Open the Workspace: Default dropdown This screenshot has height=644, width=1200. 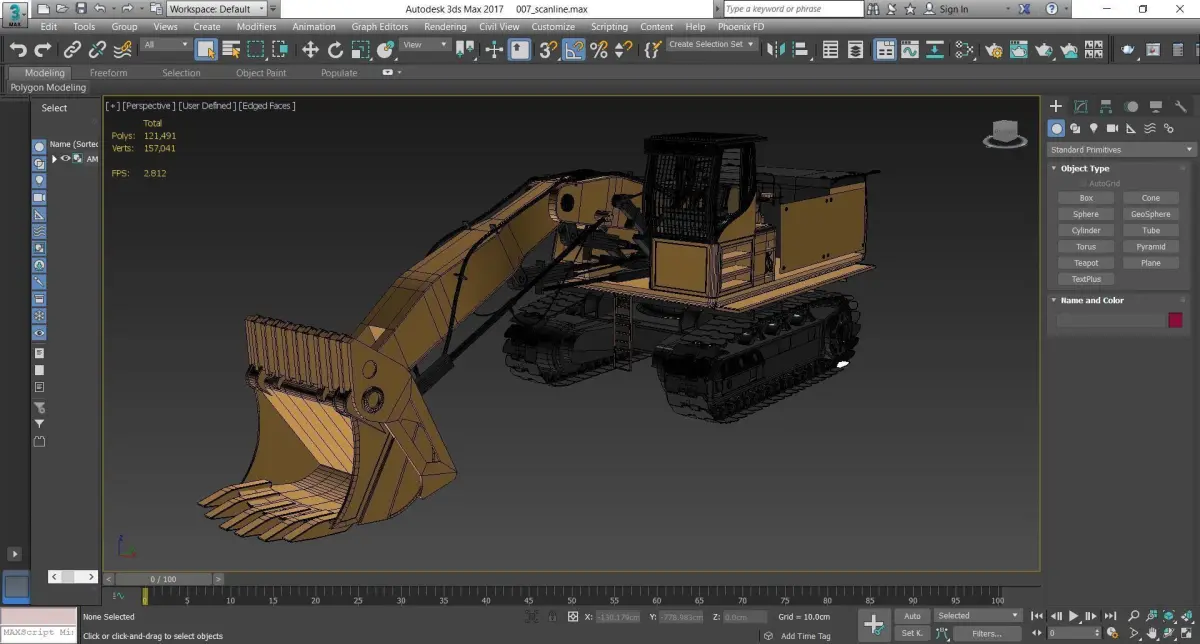(216, 9)
